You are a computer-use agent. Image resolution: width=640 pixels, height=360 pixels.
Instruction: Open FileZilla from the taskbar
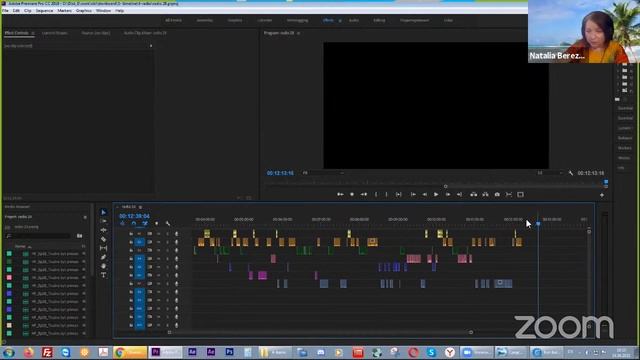(47, 352)
